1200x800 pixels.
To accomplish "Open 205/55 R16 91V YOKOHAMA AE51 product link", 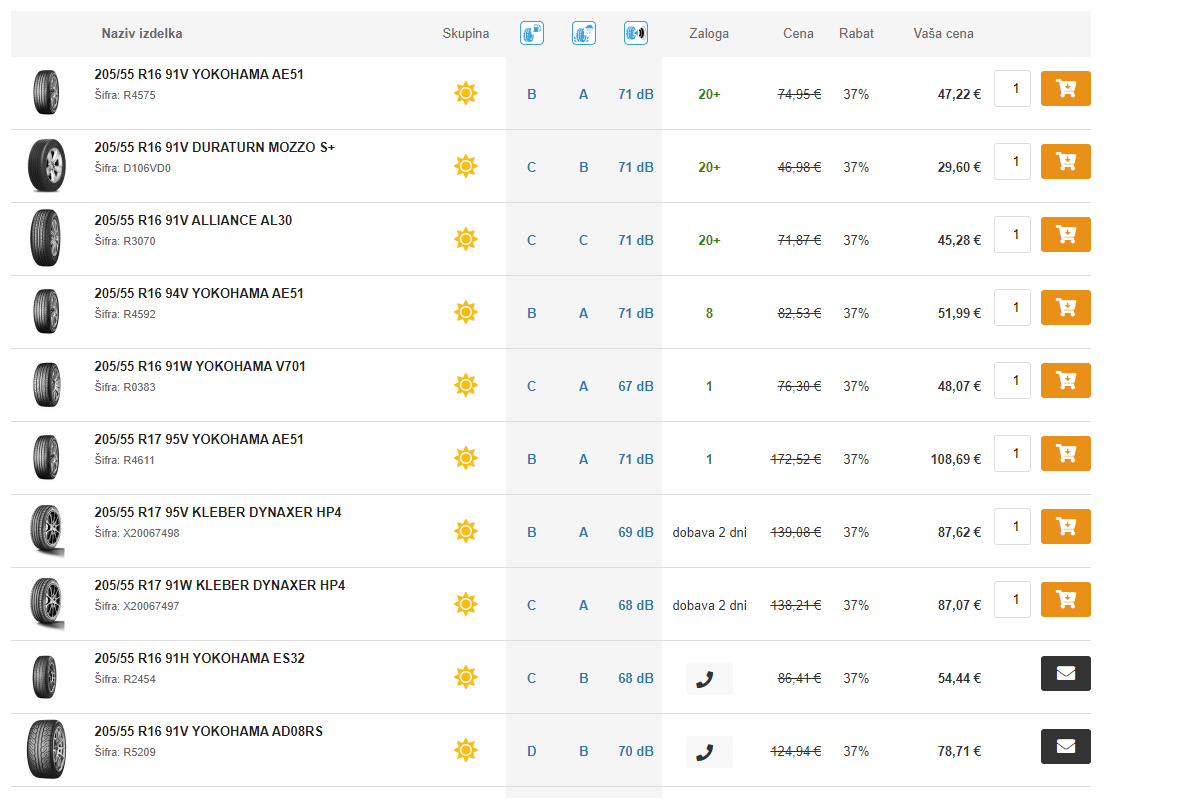I will 199,74.
